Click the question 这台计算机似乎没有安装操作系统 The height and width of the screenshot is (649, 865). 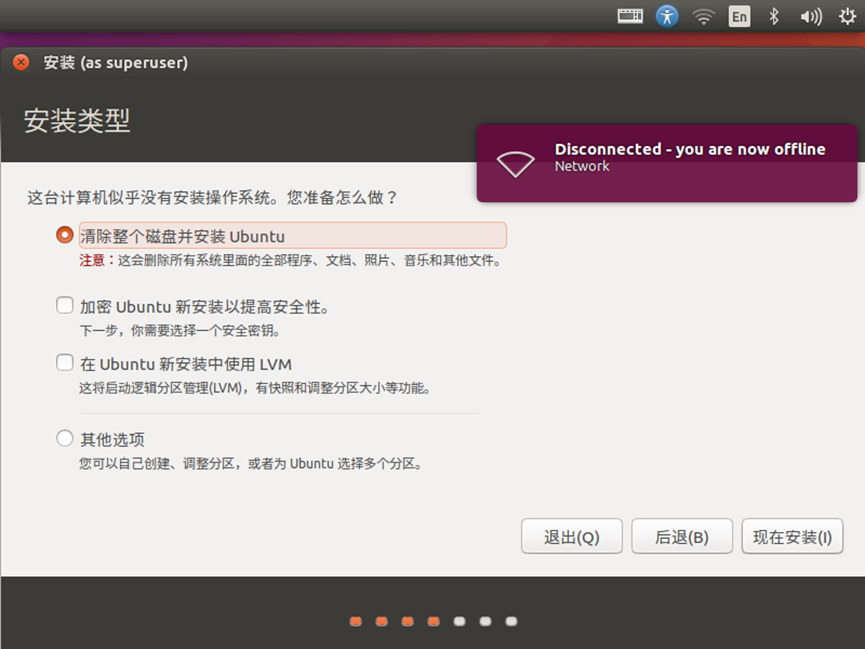[212, 198]
